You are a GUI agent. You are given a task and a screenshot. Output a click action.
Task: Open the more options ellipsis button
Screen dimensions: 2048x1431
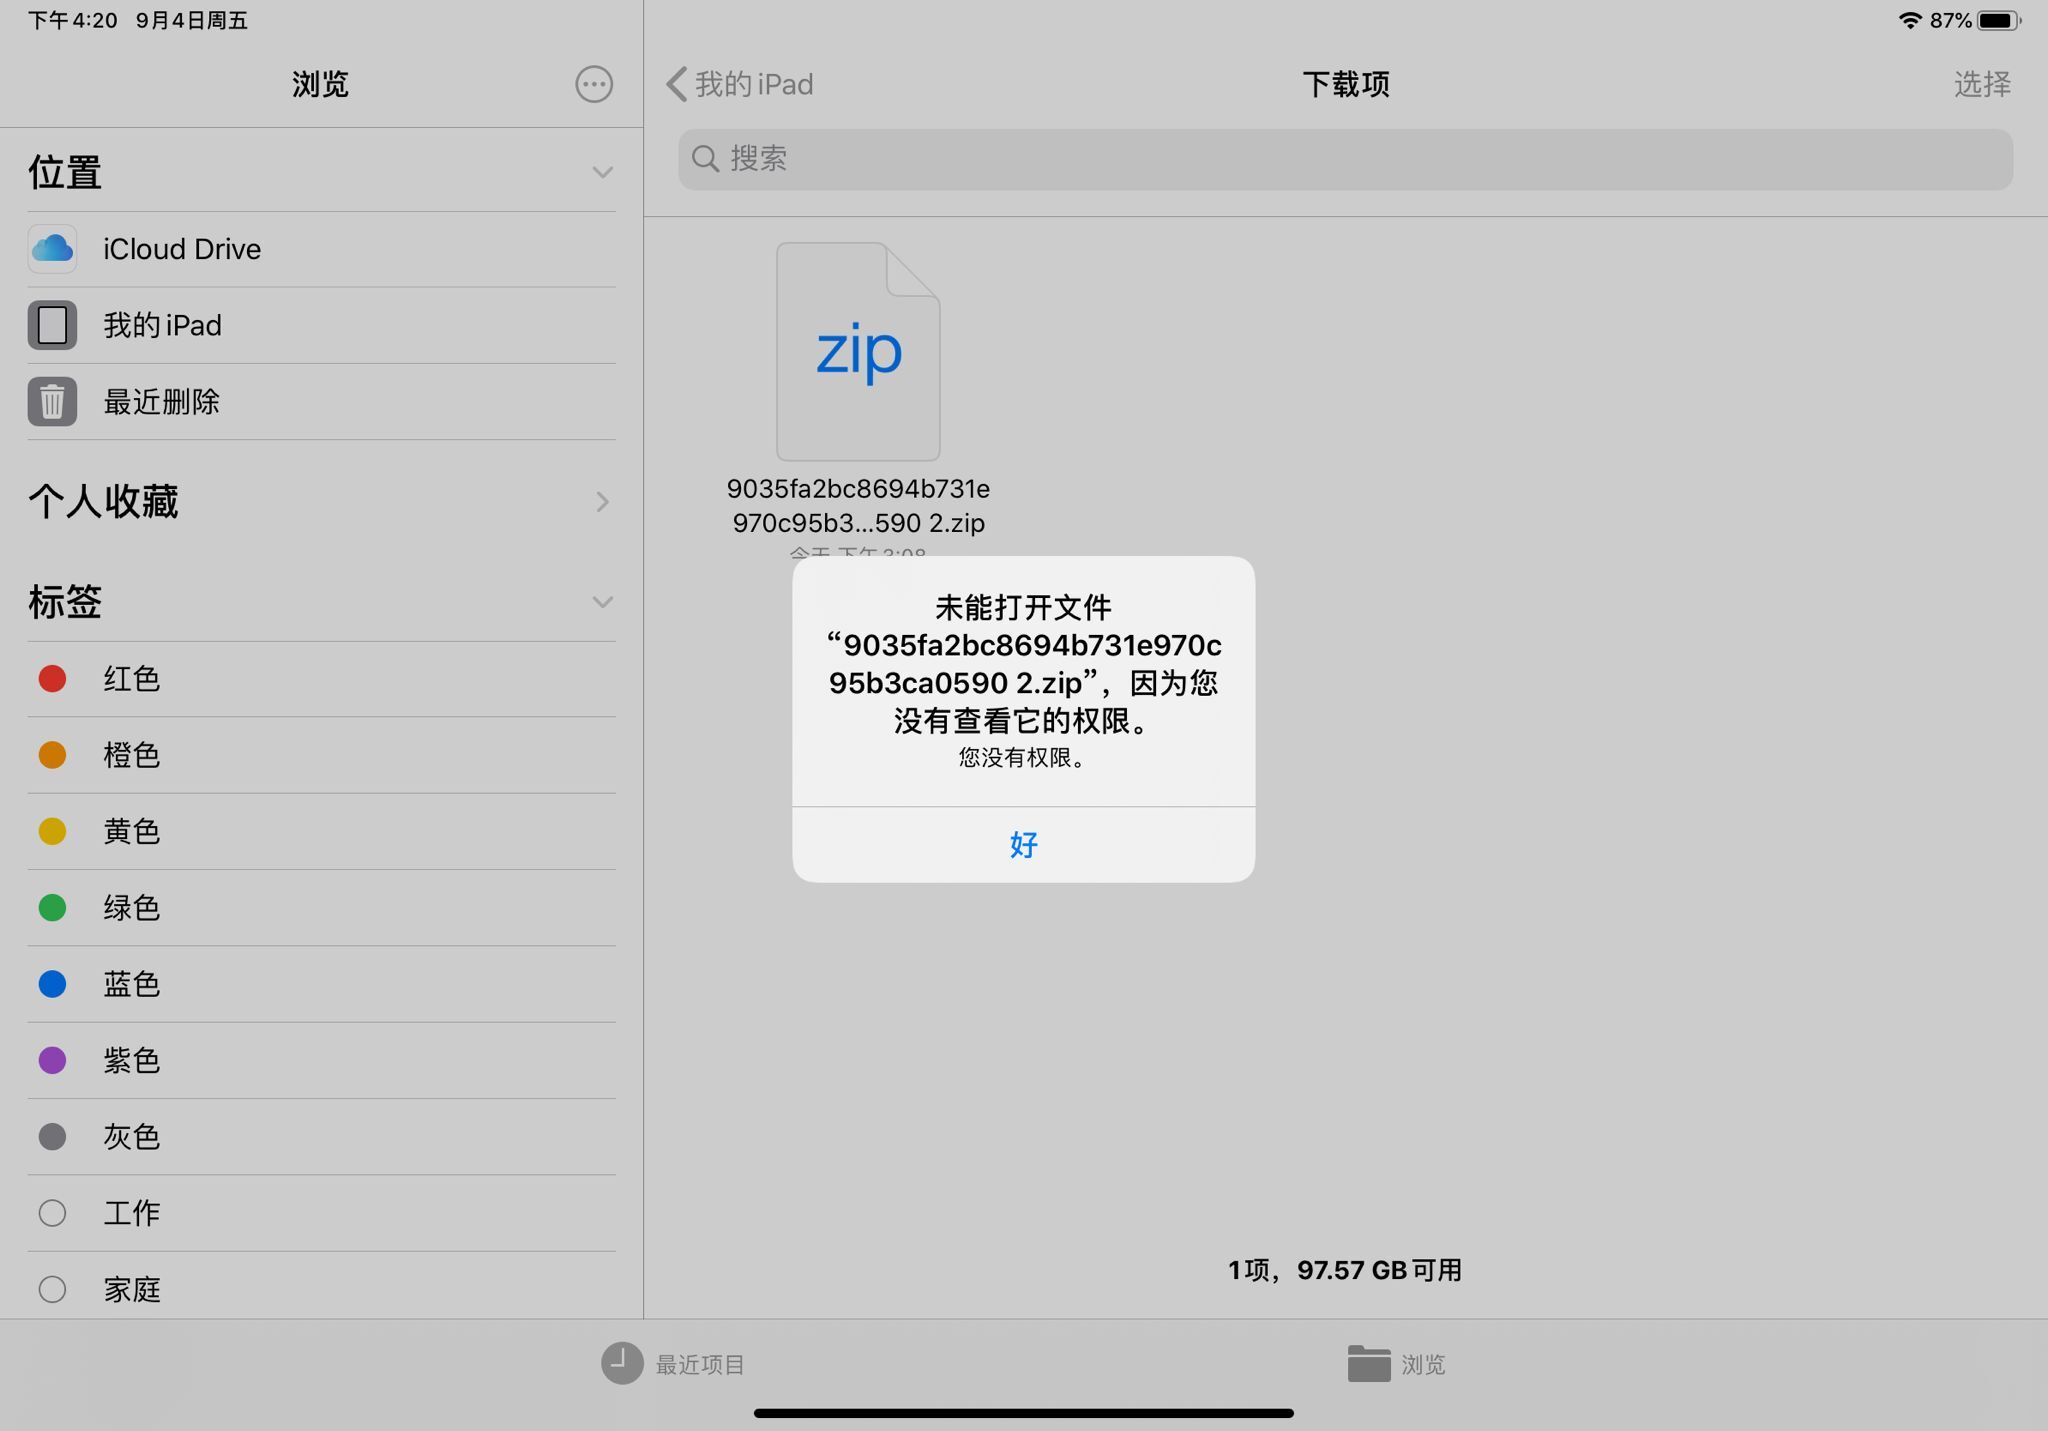594,85
